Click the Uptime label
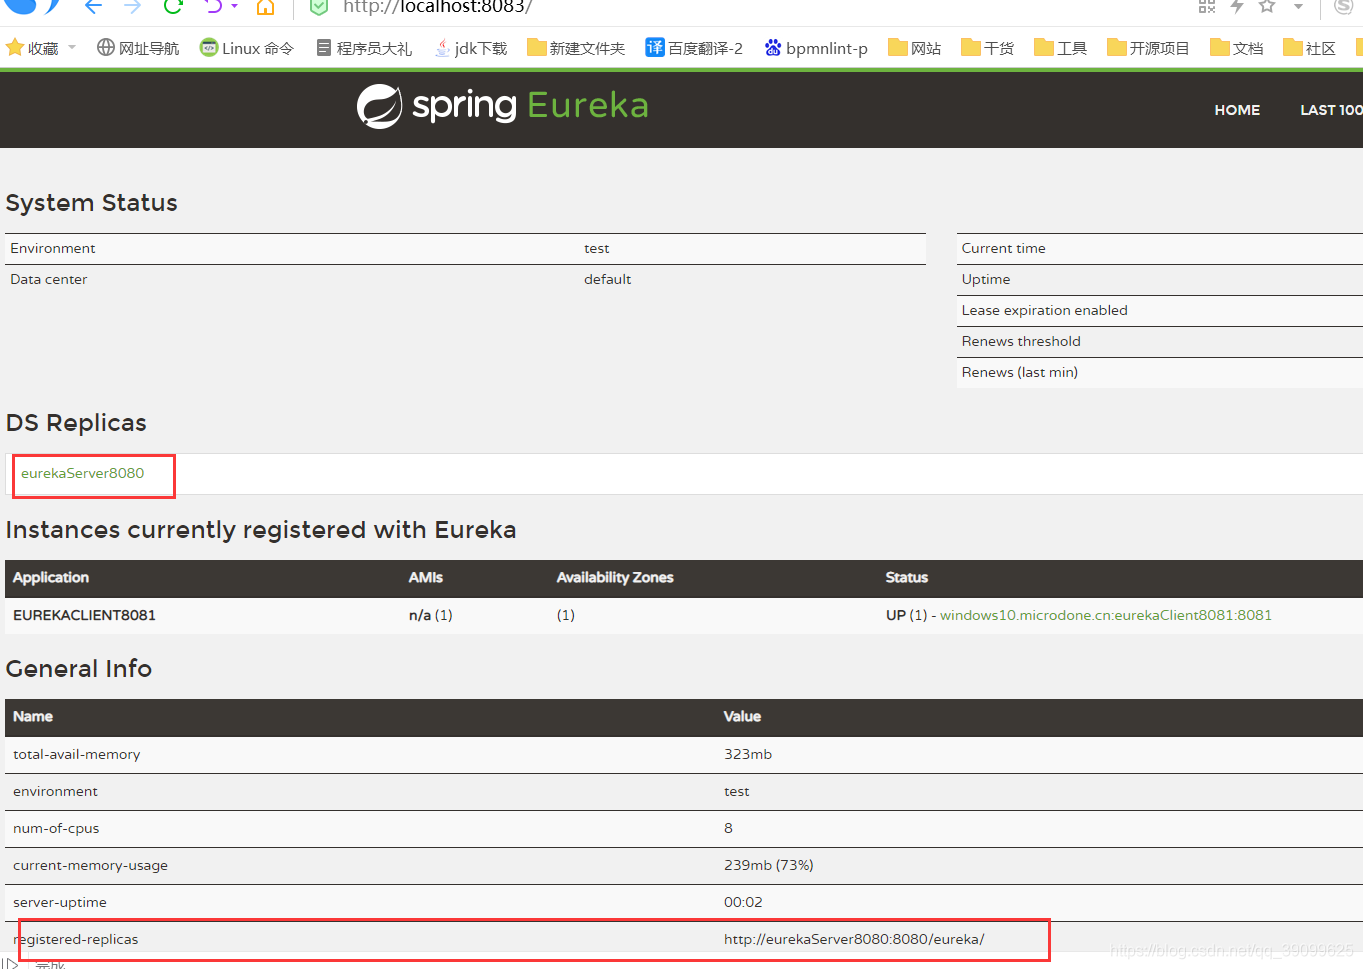The image size is (1363, 969). coord(986,280)
